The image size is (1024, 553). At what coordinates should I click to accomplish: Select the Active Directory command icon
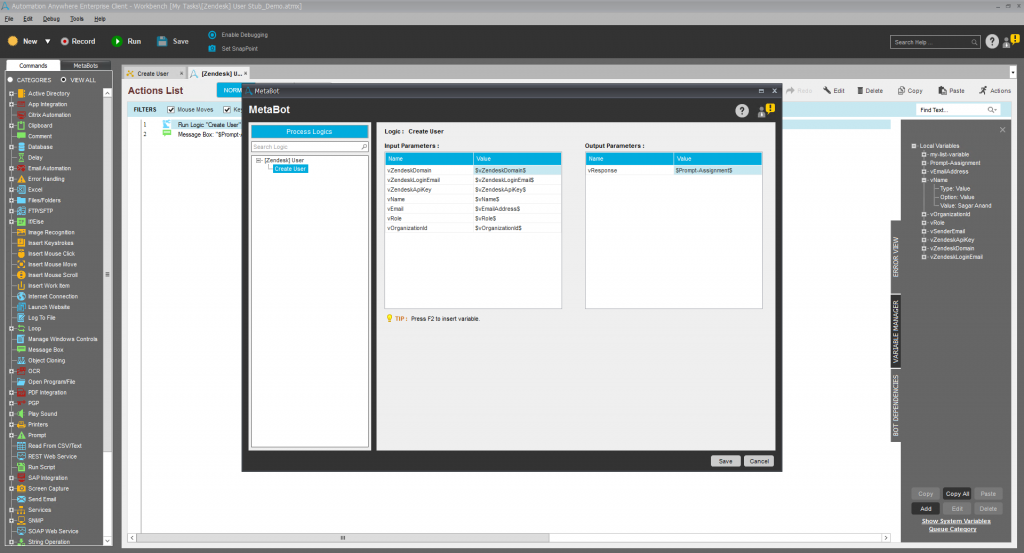(x=21, y=93)
